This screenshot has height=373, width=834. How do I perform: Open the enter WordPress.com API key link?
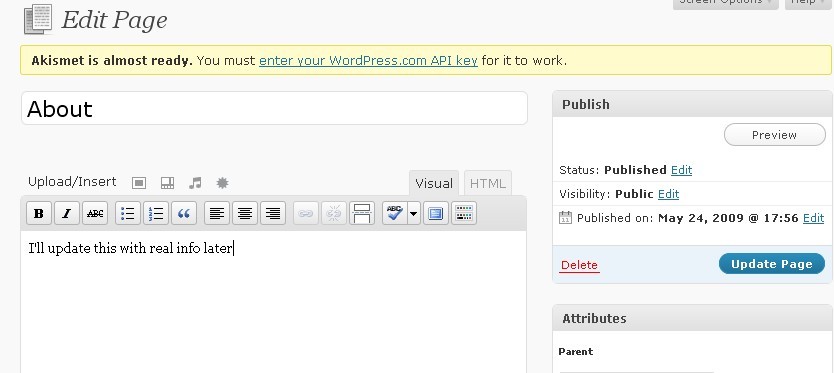[368, 61]
